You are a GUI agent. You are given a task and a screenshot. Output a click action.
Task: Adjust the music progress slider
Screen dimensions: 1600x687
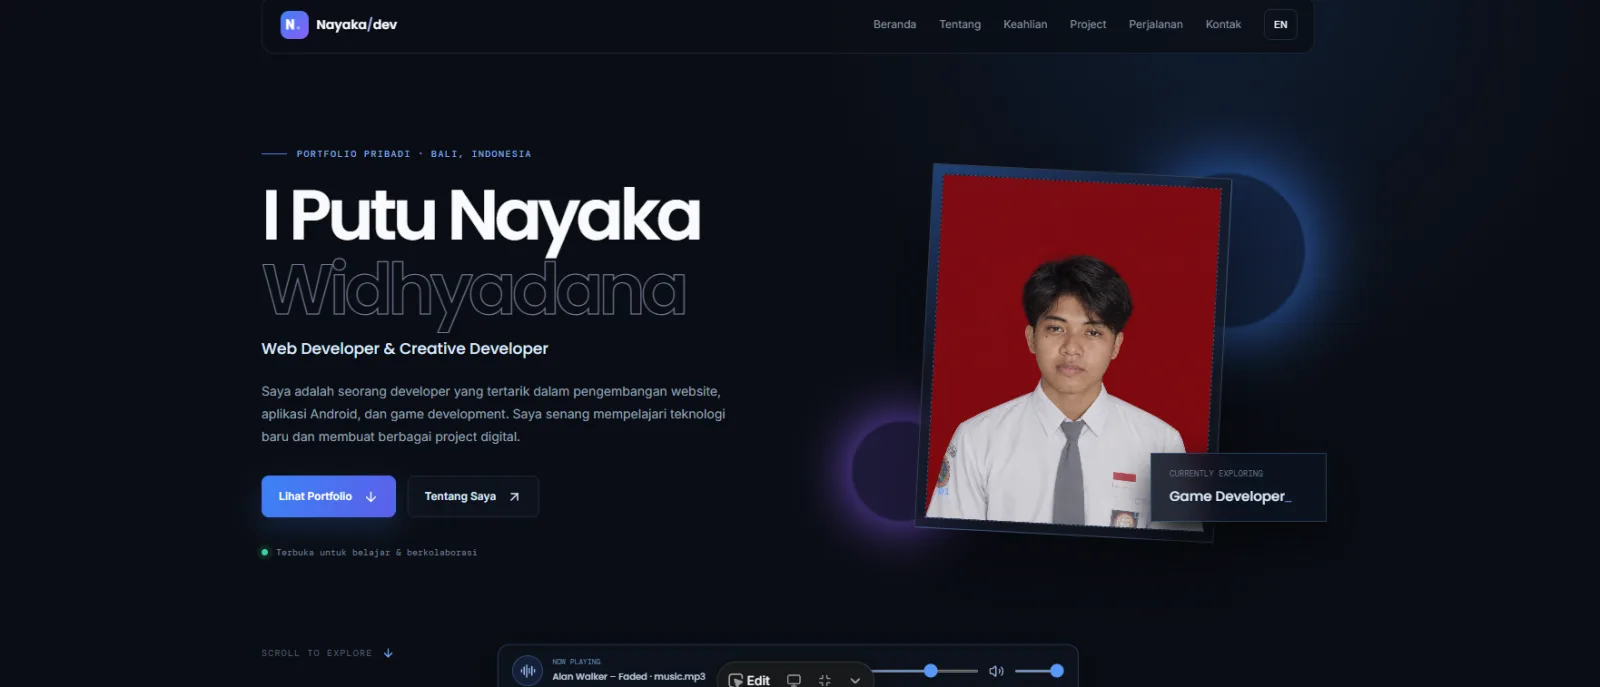point(925,671)
